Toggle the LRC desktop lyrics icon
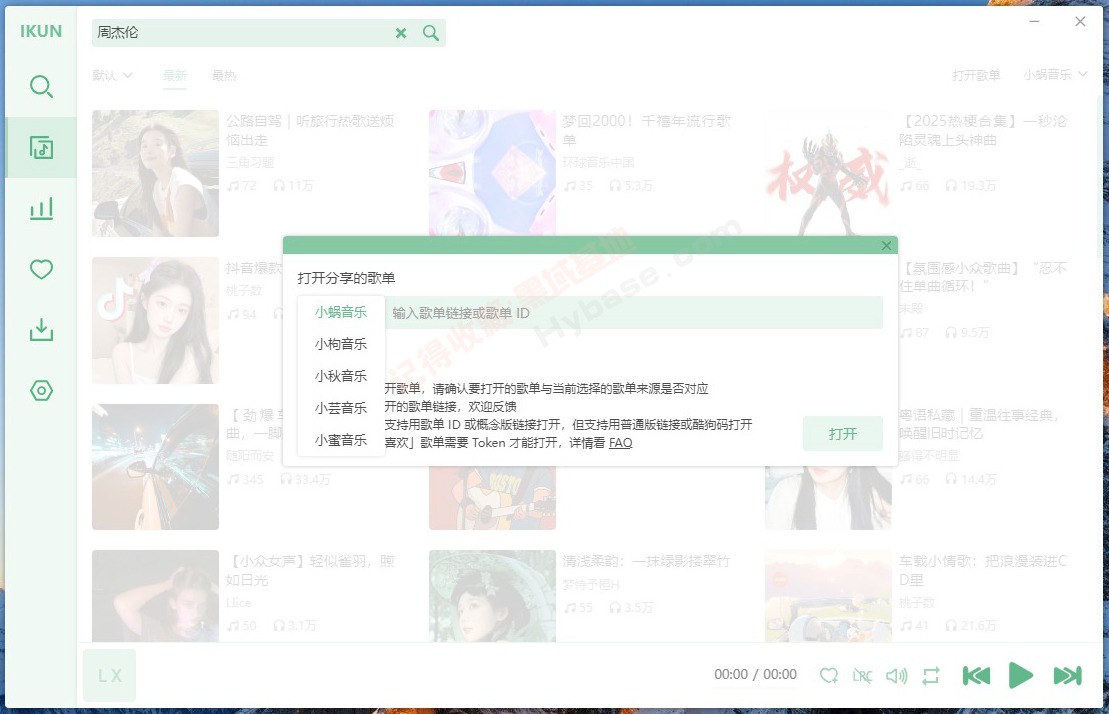This screenshot has height=714, width=1109. [x=862, y=676]
